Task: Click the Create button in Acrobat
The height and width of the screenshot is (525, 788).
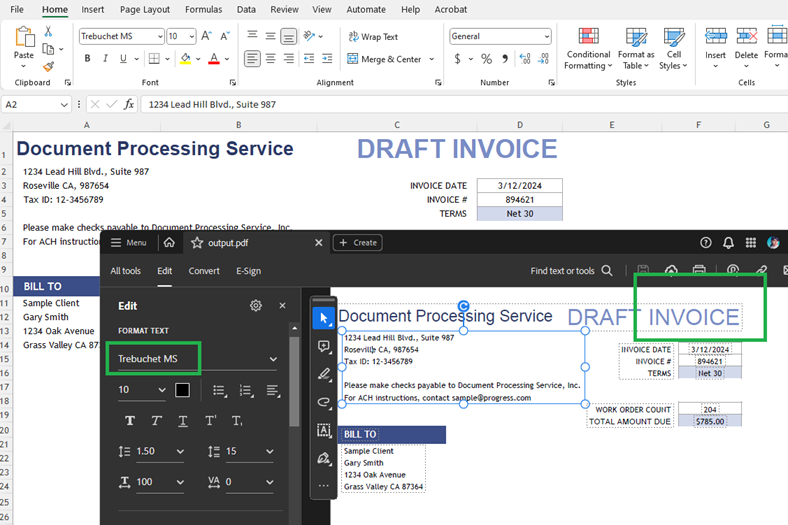Action: [x=357, y=242]
